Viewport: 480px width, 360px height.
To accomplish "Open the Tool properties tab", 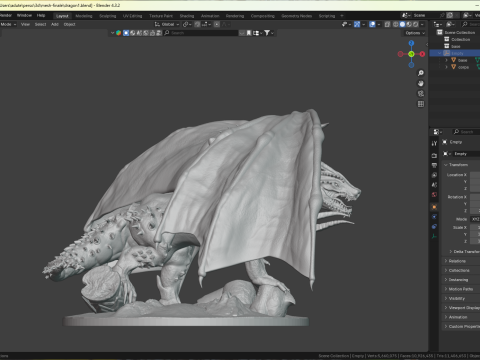I will pyautogui.click(x=434, y=143).
